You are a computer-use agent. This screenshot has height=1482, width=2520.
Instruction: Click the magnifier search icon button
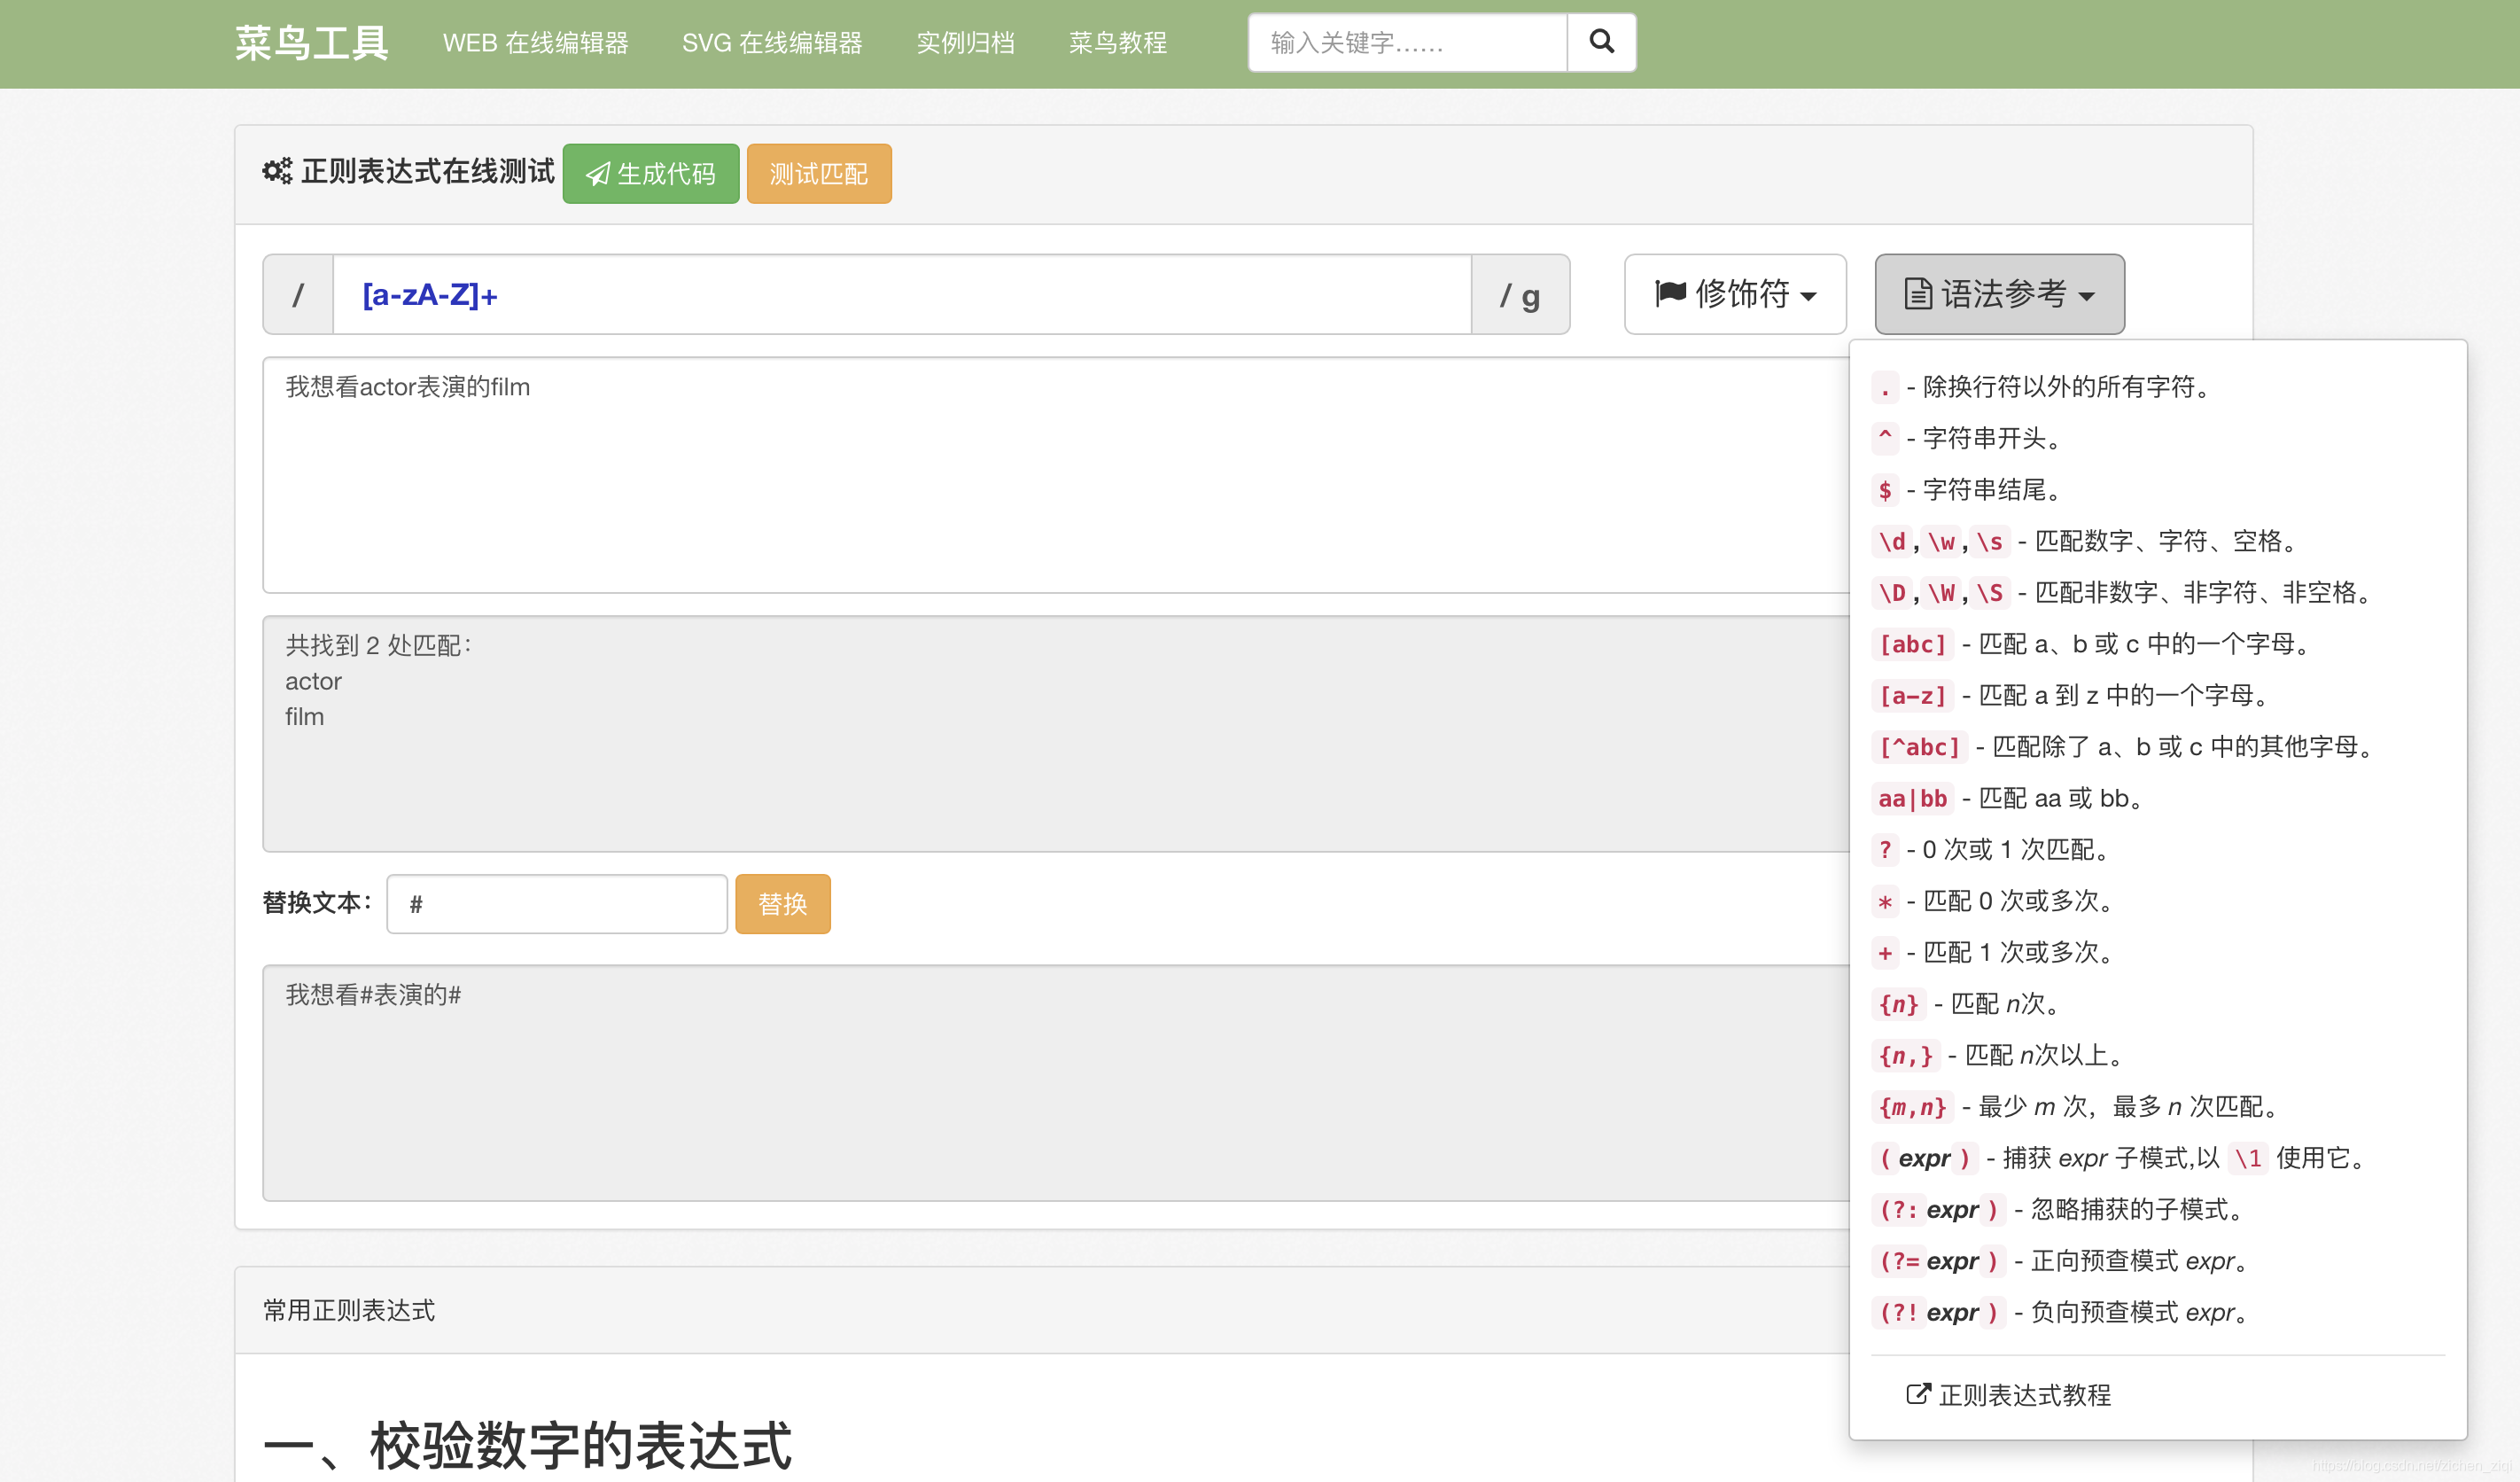(1601, 42)
